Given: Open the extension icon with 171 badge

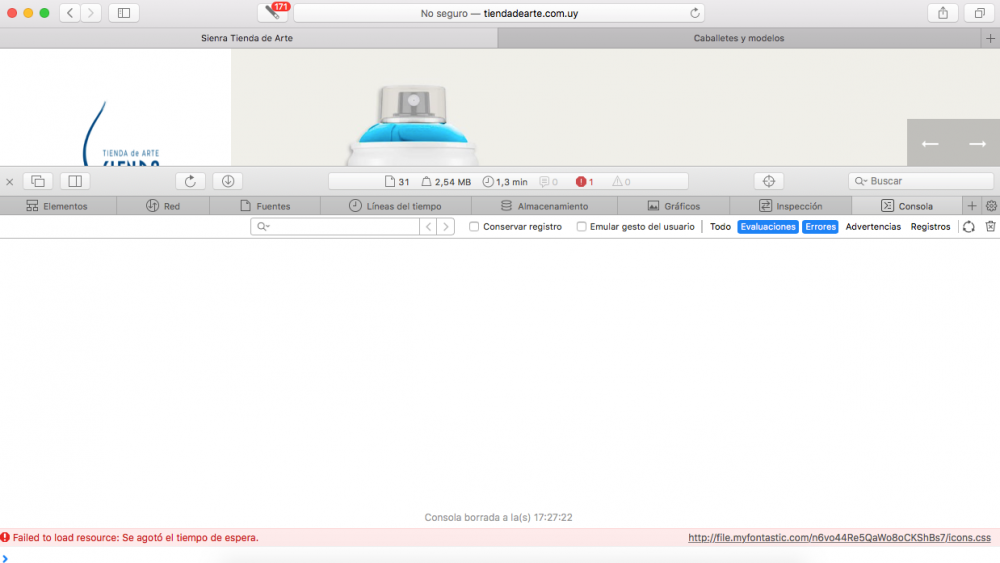Looking at the screenshot, I should coord(273,13).
